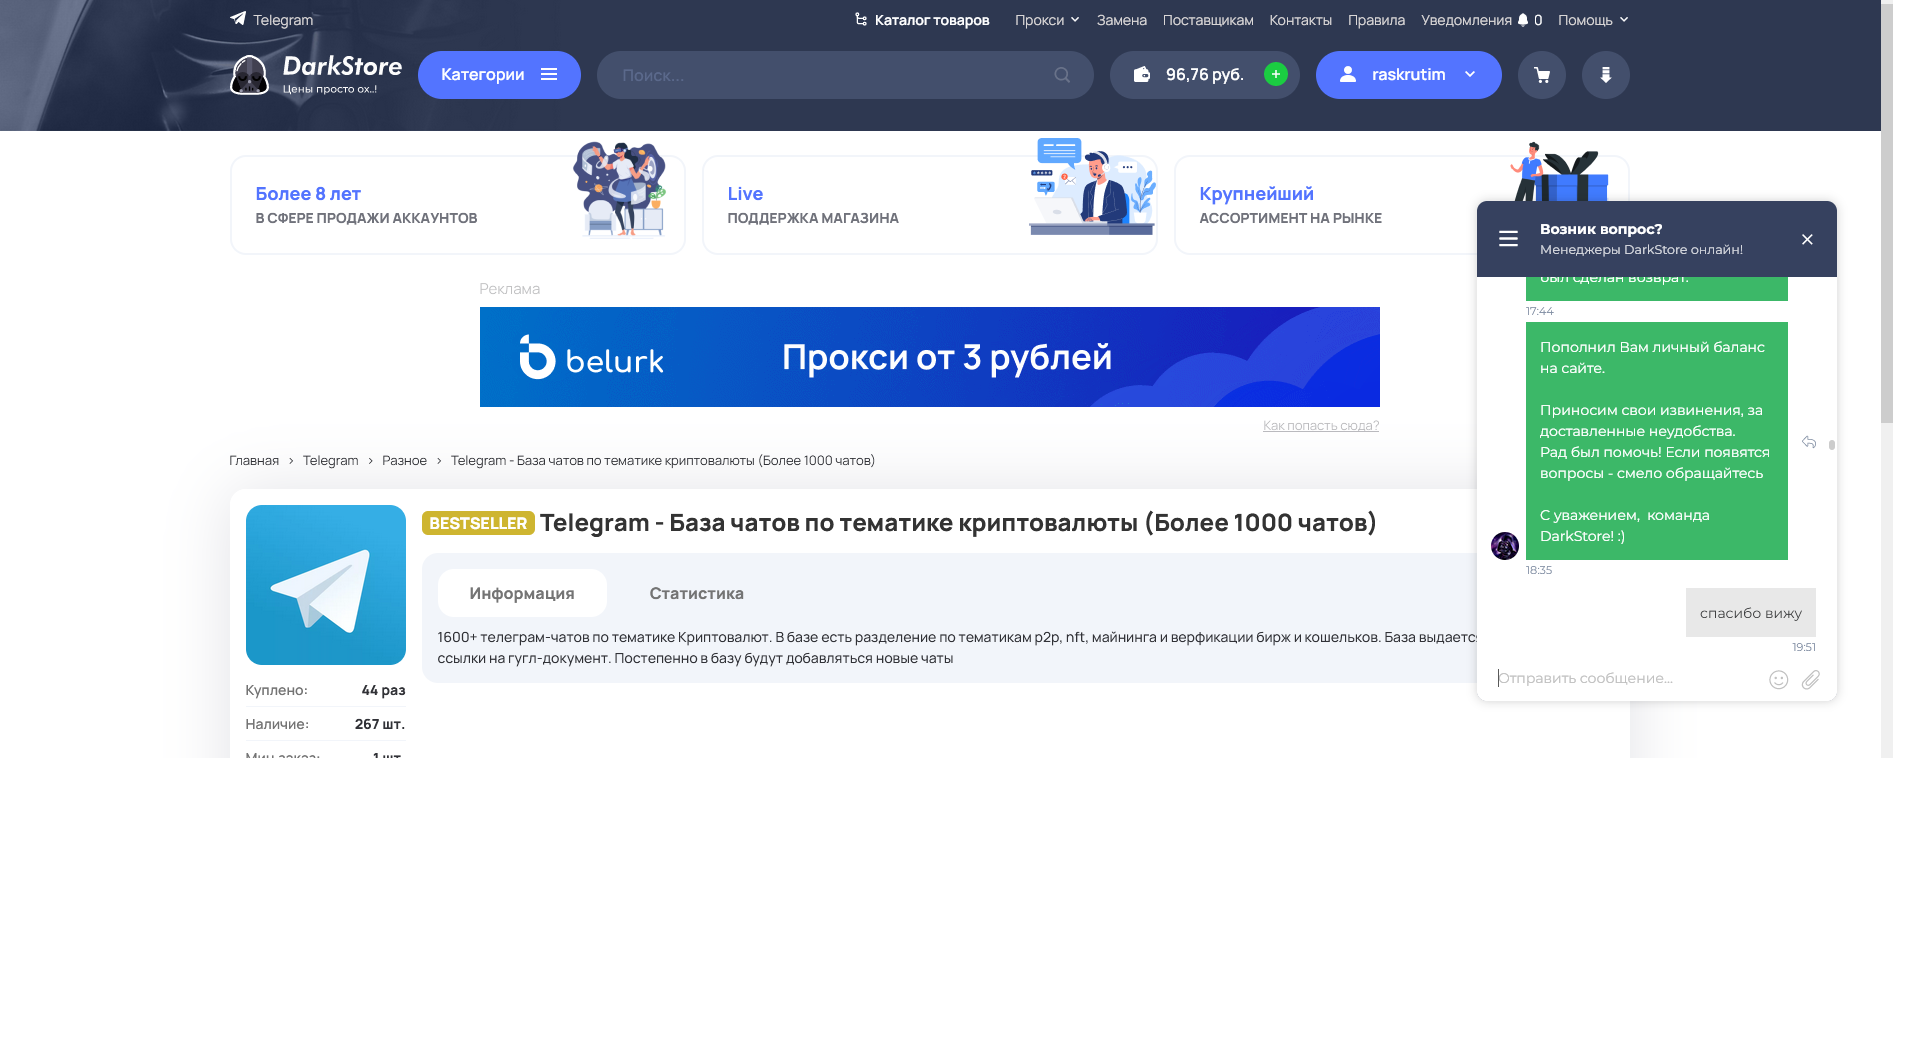Click the chat message input field

[1627, 678]
